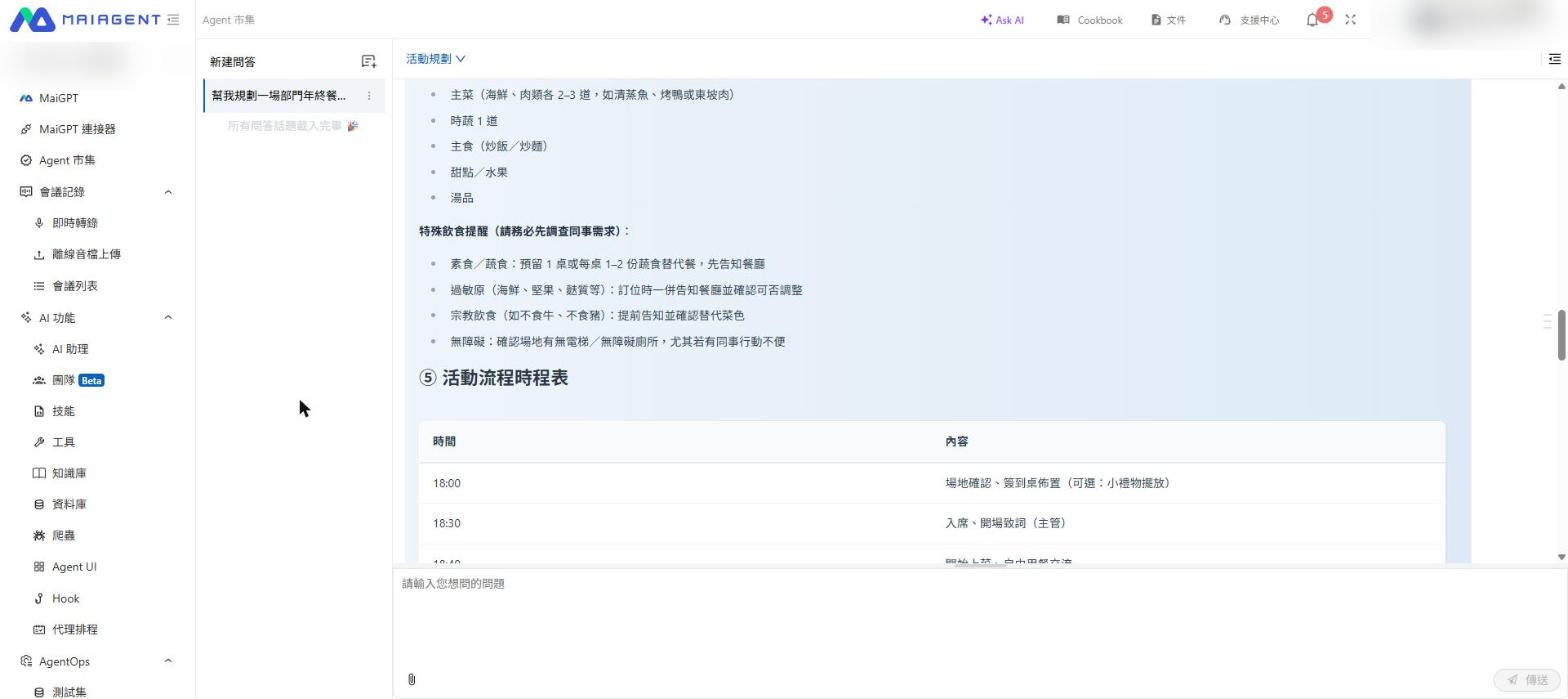This screenshot has width=1568, height=699.
Task: Click the 資料庫 database icon
Action: click(39, 504)
